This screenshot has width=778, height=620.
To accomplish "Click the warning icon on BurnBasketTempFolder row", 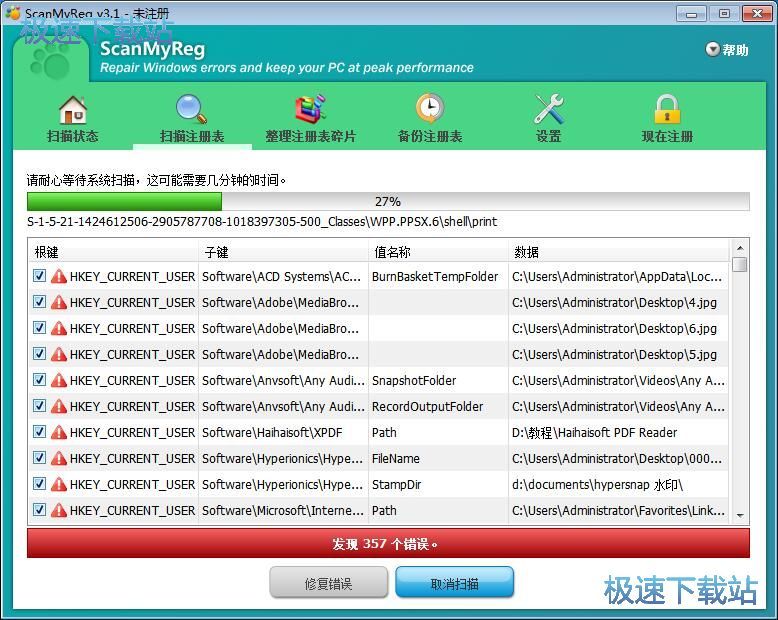I will coord(59,277).
